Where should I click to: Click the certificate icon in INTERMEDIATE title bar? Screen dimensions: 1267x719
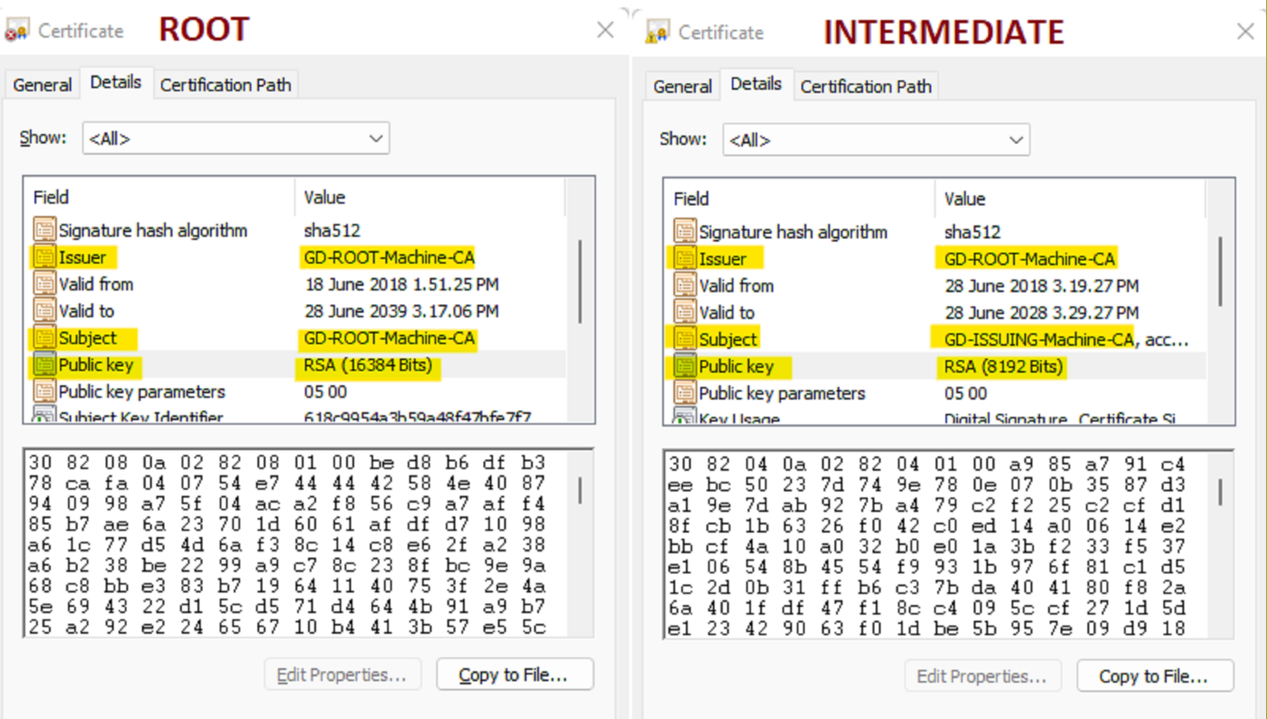(657, 30)
